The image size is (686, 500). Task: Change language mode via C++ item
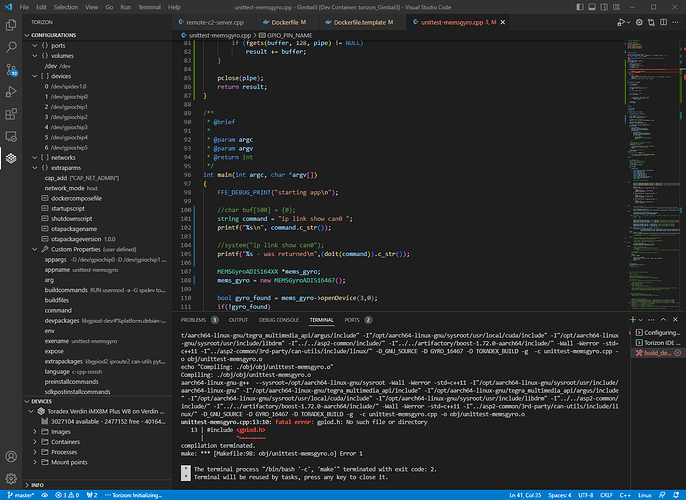[625, 495]
